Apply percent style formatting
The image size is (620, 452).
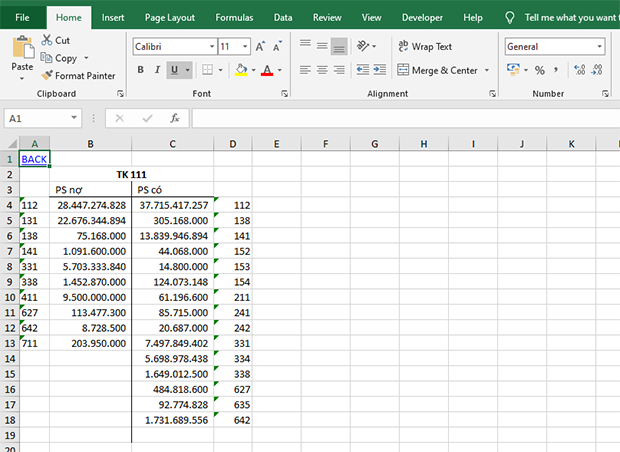(540, 70)
